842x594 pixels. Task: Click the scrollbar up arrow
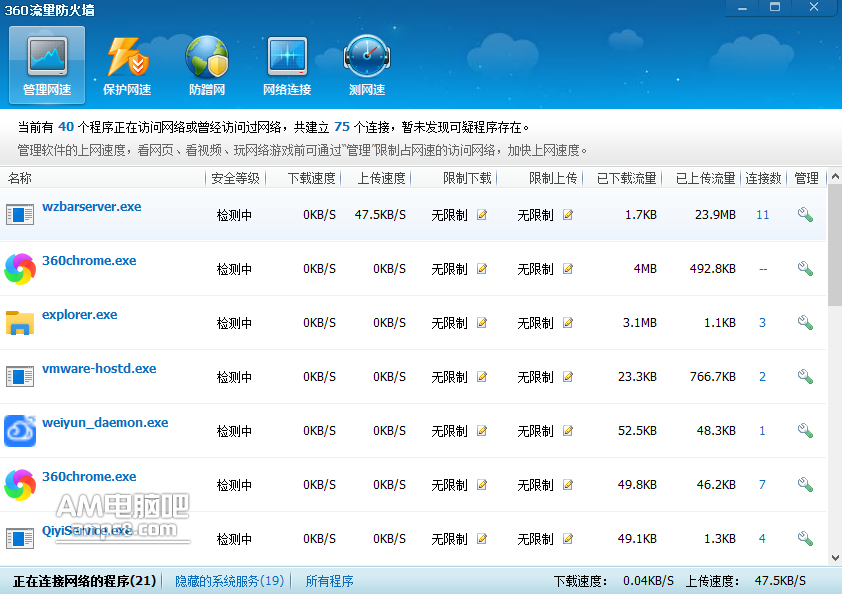point(835,176)
